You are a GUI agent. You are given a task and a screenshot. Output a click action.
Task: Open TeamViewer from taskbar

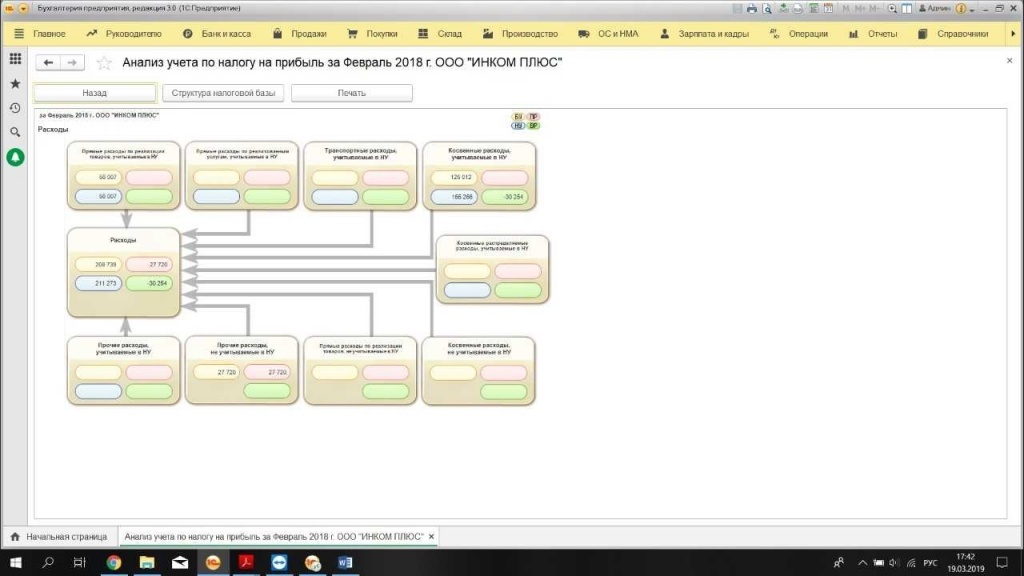click(279, 562)
